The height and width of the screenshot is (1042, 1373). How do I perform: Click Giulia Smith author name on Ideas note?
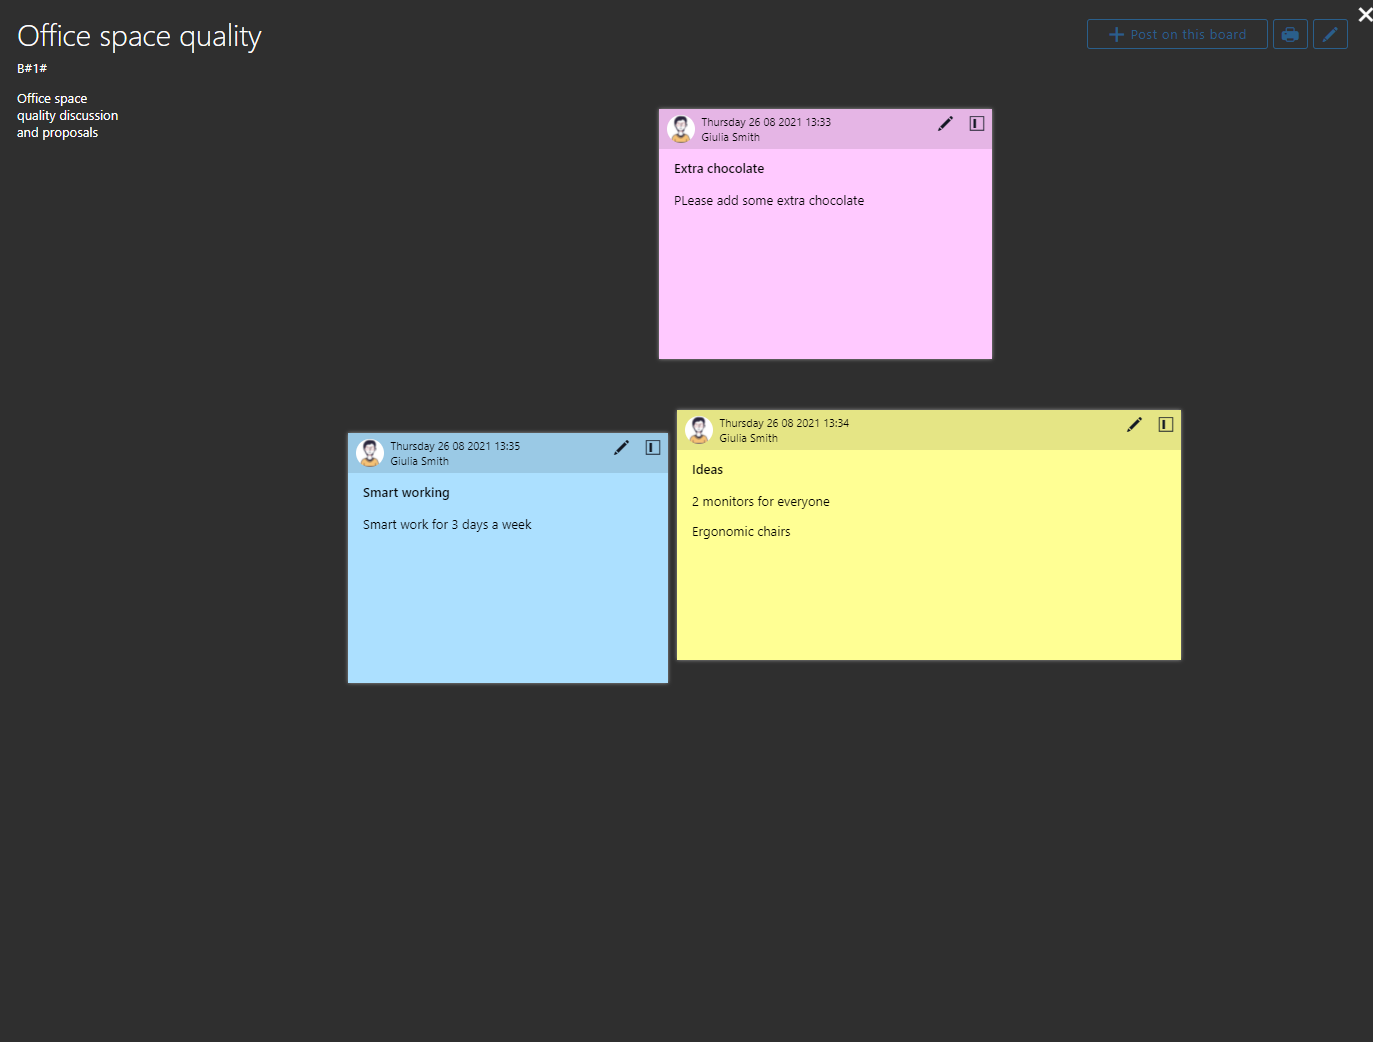[x=748, y=438]
